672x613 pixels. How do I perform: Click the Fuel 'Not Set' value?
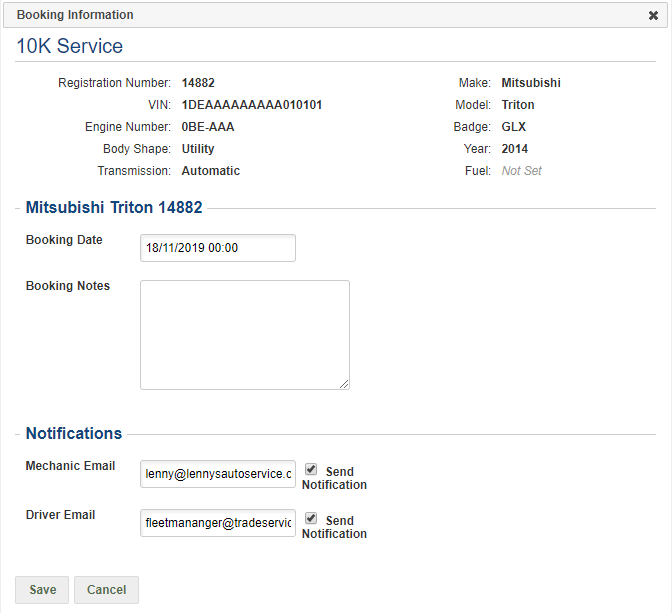[521, 171]
